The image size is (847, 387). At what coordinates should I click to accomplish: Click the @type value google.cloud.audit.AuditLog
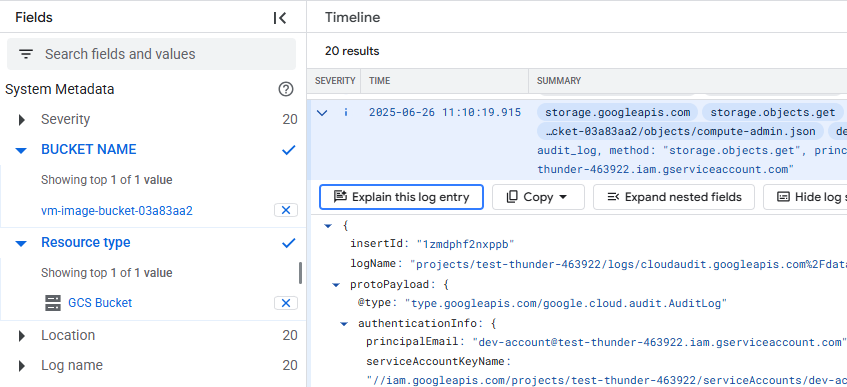(566, 304)
